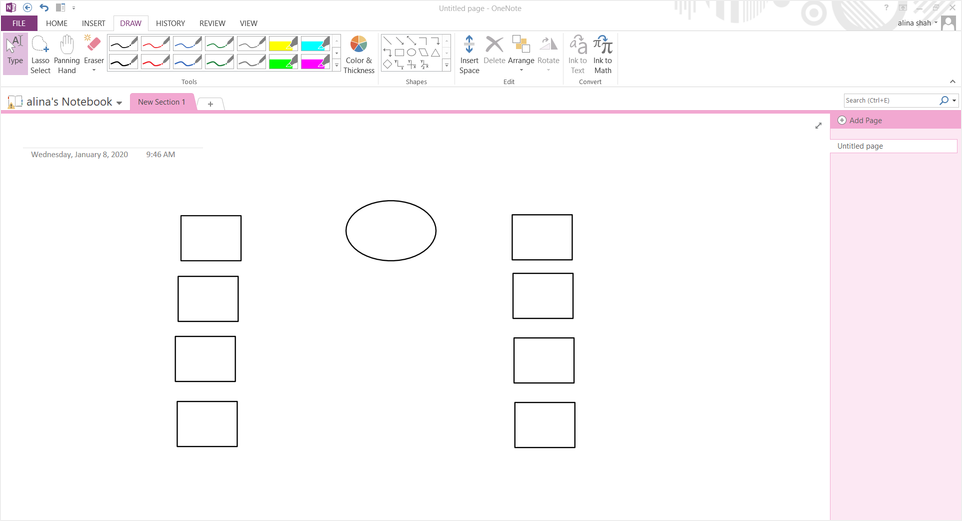Image resolution: width=962 pixels, height=521 pixels.
Task: Pick the magenta highlighter pen
Action: click(316, 62)
